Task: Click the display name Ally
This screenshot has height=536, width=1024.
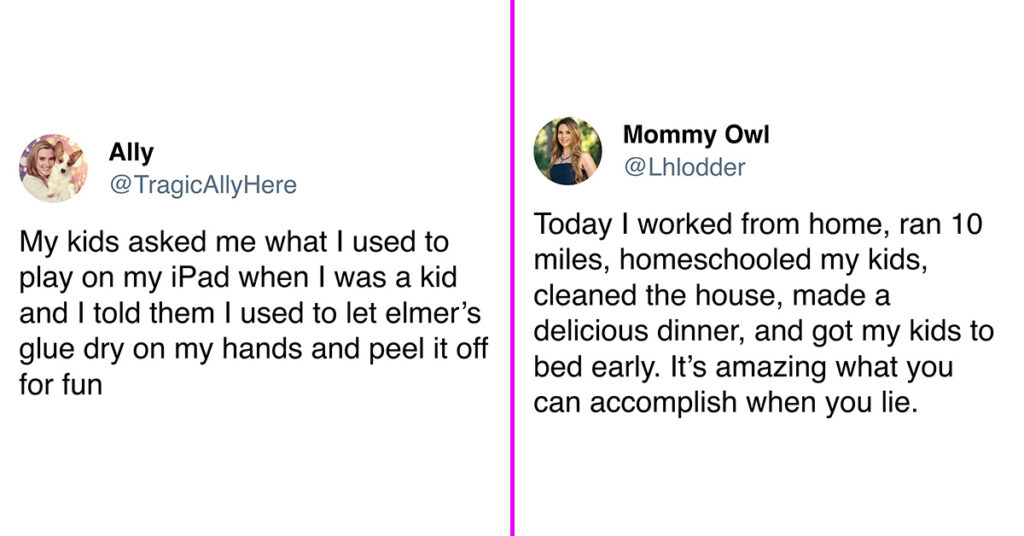Action: point(131,152)
